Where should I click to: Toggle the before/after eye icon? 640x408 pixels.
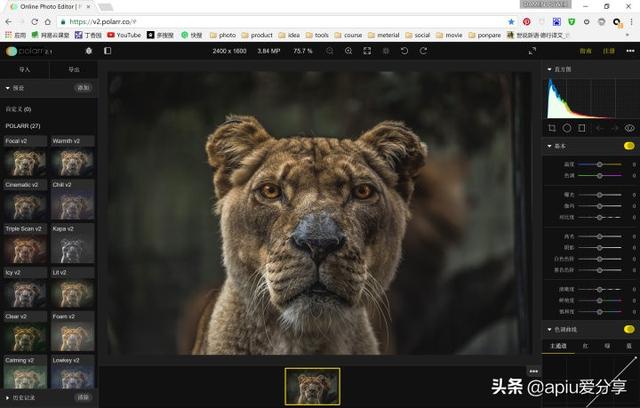coord(629,128)
